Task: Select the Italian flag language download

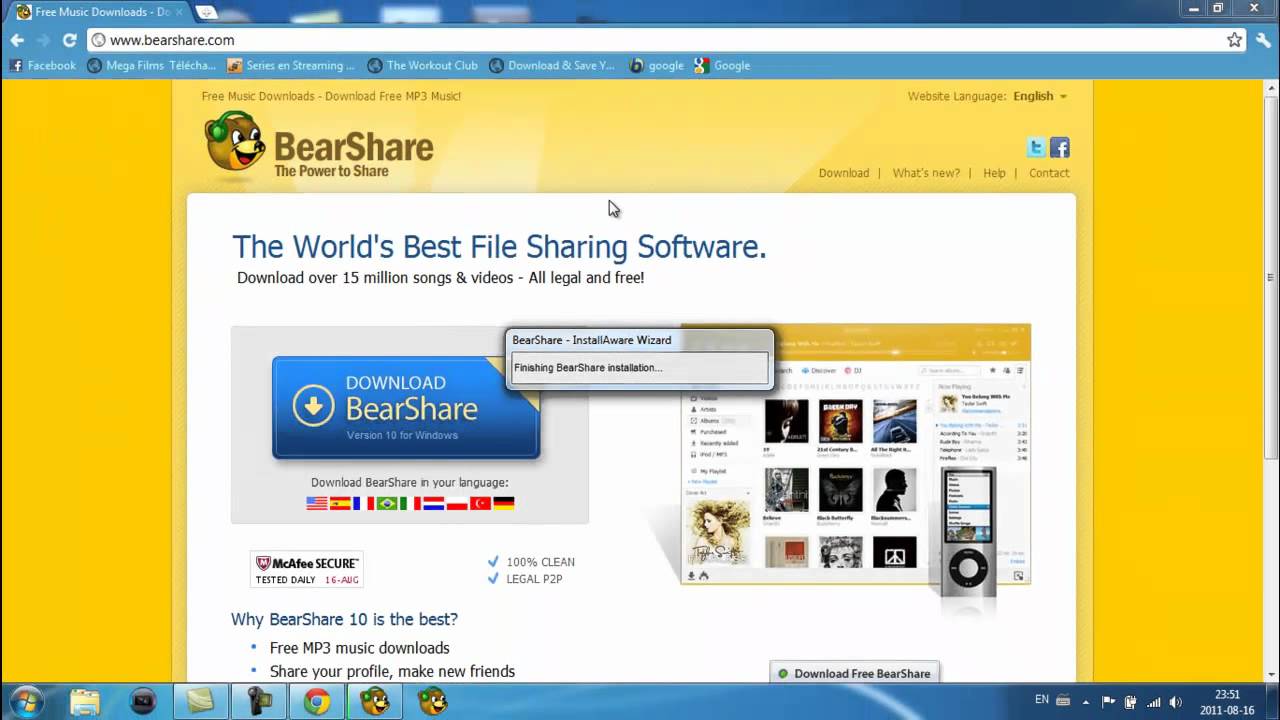Action: pos(410,503)
